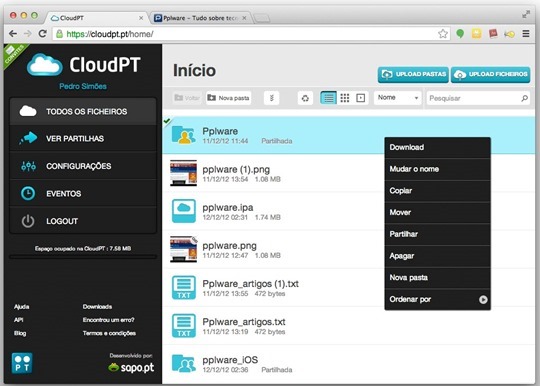Click the PT logo in sidebar footer
The height and width of the screenshot is (386, 540).
tap(22, 363)
